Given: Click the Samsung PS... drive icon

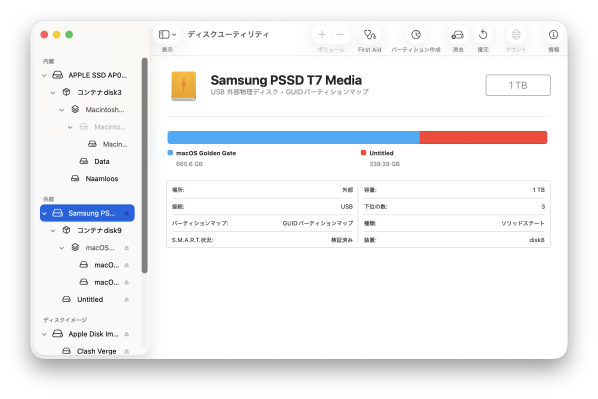Looking at the screenshot, I should tap(57, 213).
